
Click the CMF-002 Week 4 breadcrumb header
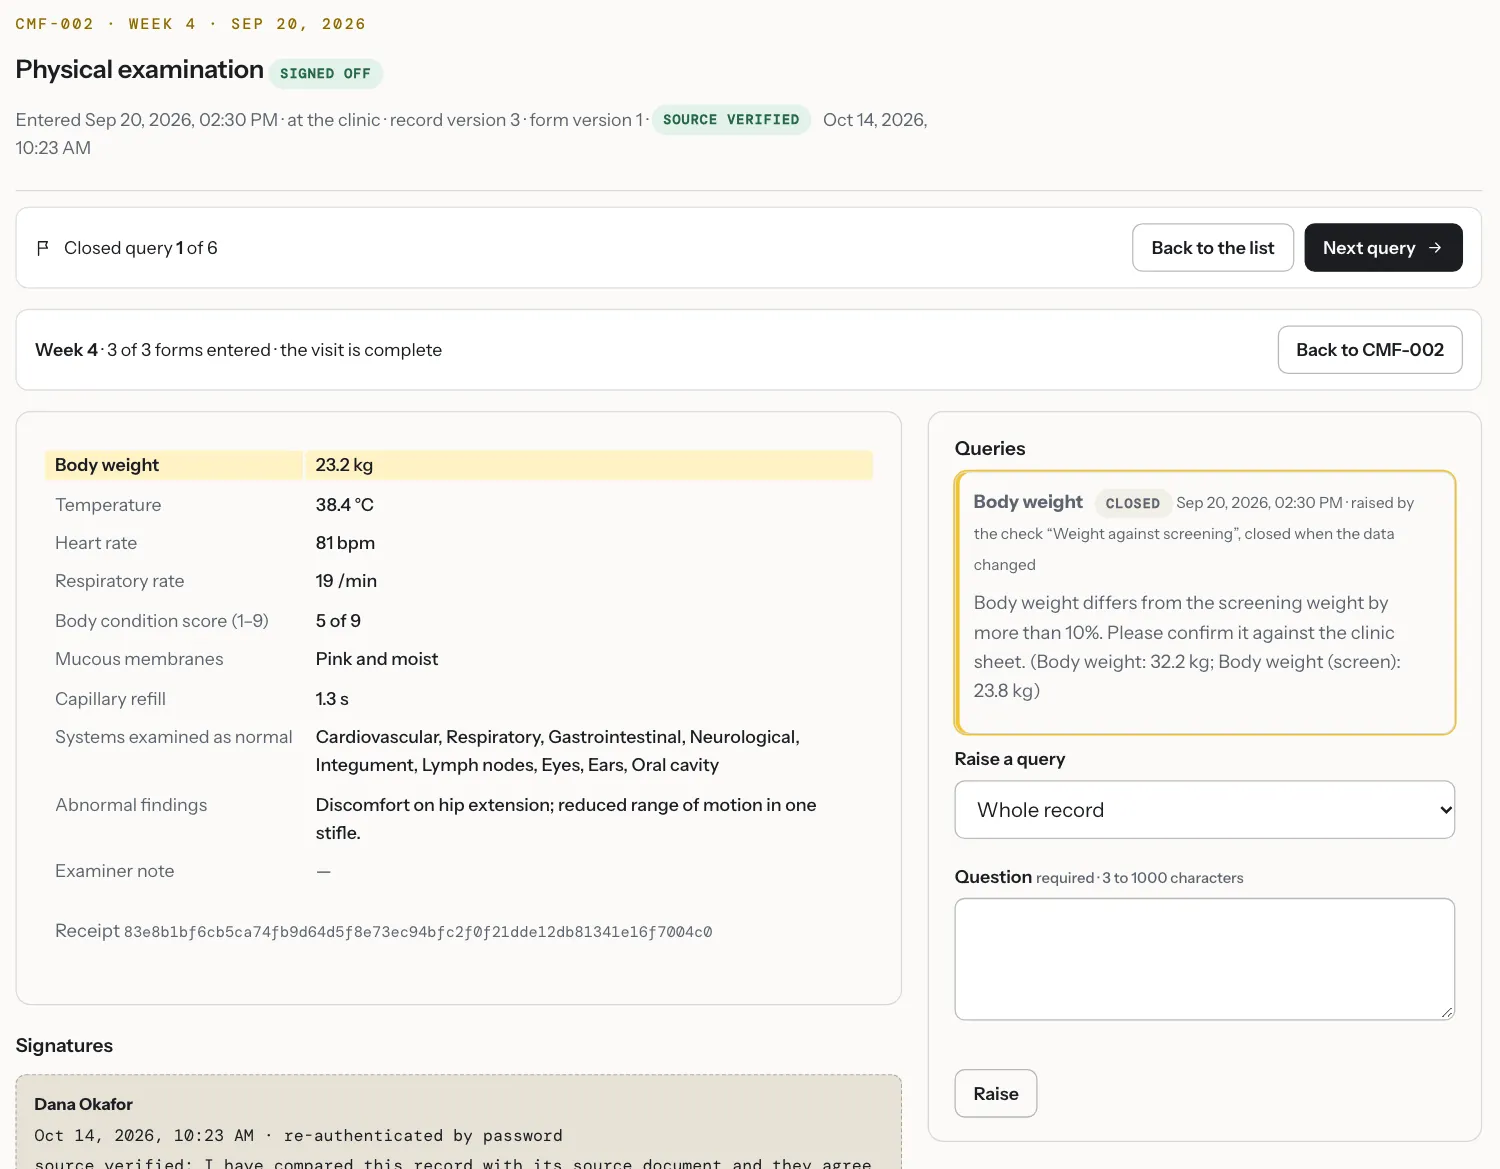(190, 24)
